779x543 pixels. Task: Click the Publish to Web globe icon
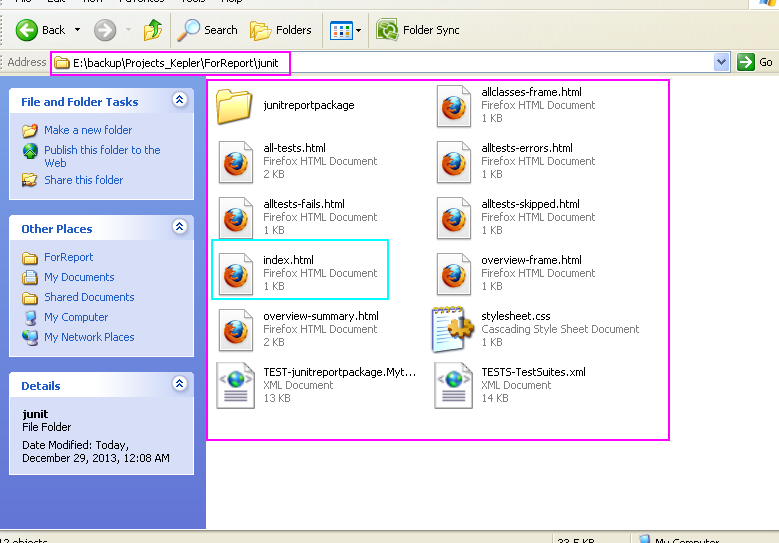pyautogui.click(x=30, y=151)
